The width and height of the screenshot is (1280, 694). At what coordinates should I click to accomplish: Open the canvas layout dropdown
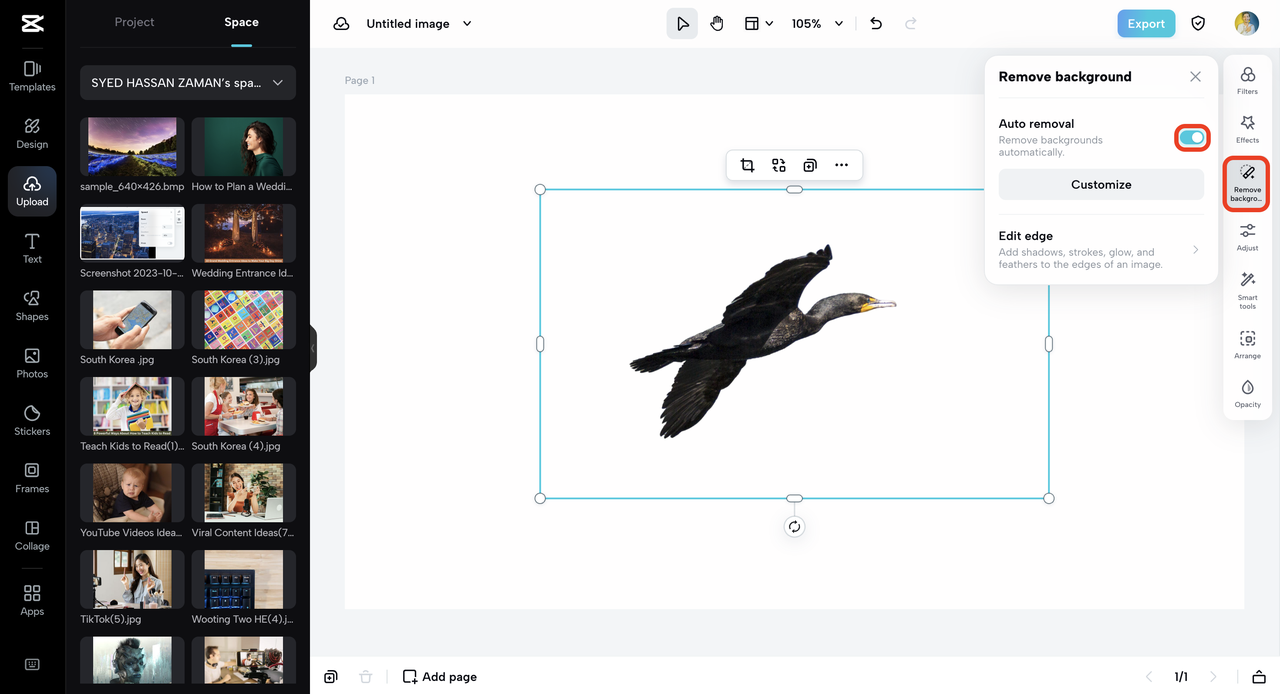coord(759,23)
